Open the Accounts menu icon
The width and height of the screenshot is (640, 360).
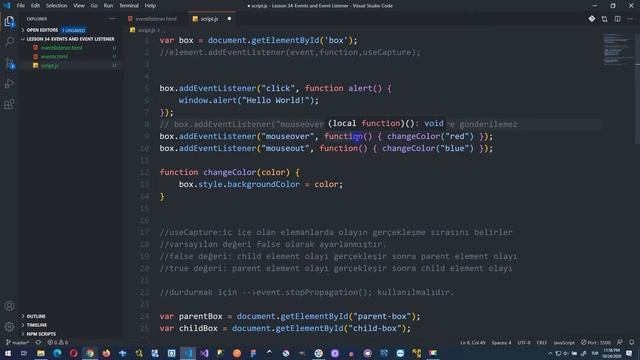(9, 306)
